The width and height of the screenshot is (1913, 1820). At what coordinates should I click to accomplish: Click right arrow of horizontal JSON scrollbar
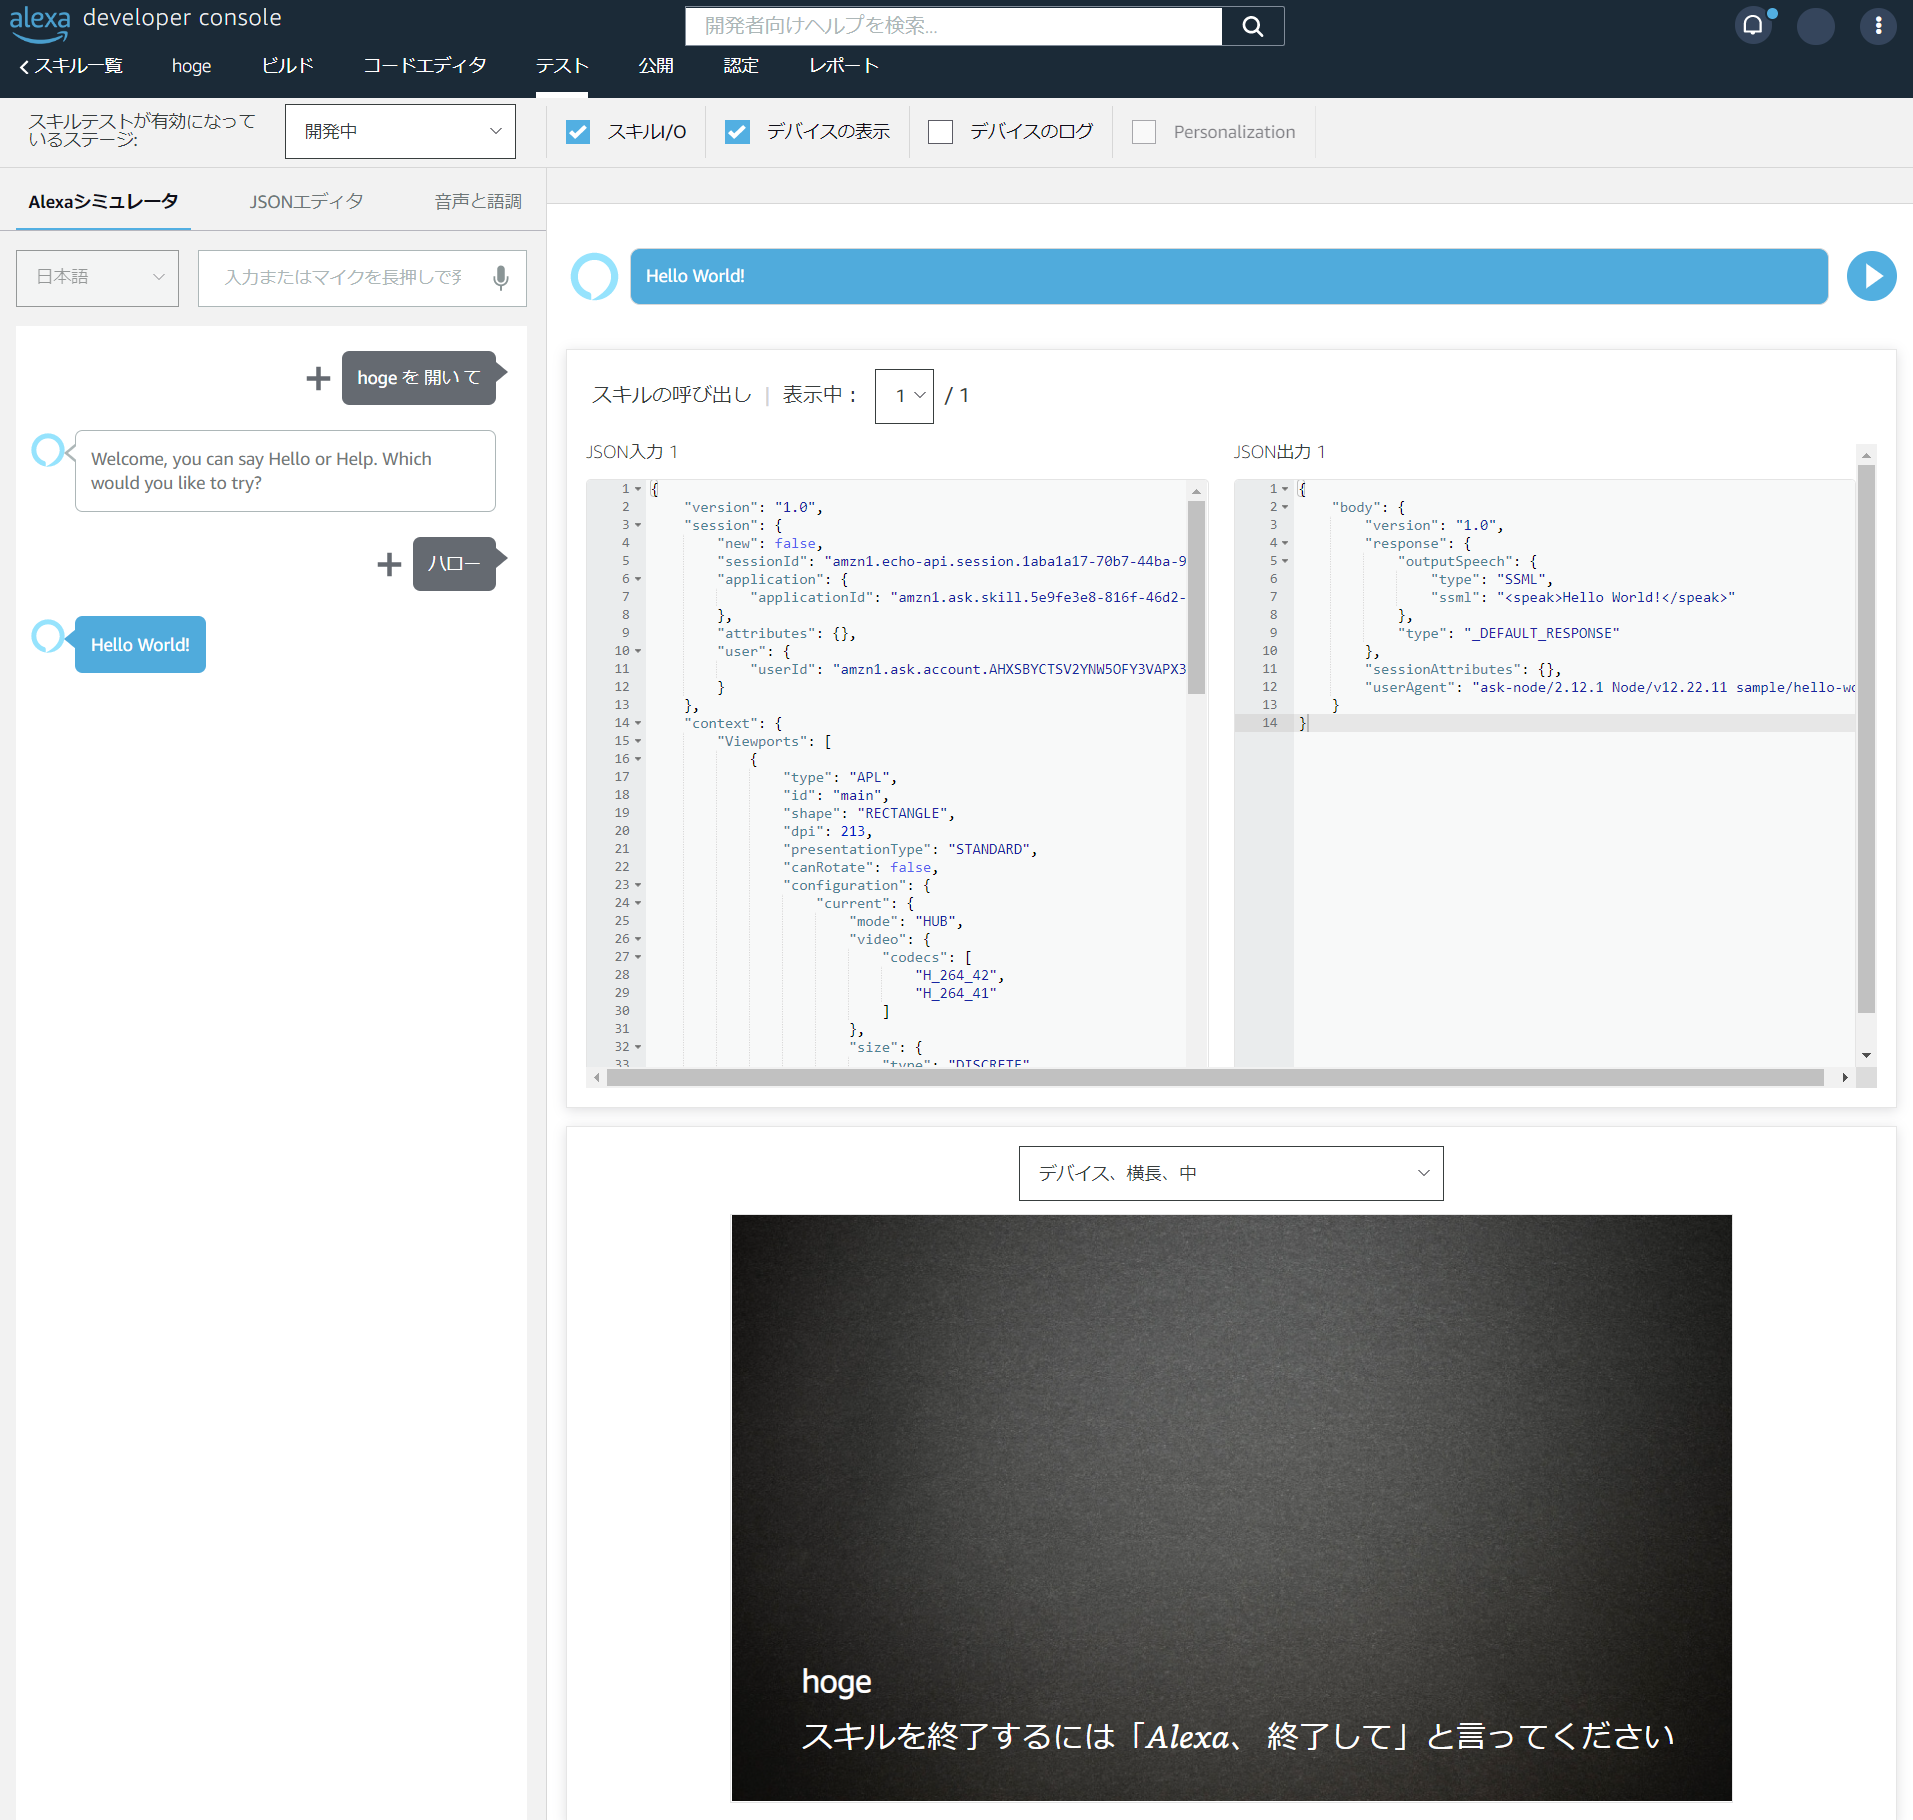[x=1845, y=1077]
